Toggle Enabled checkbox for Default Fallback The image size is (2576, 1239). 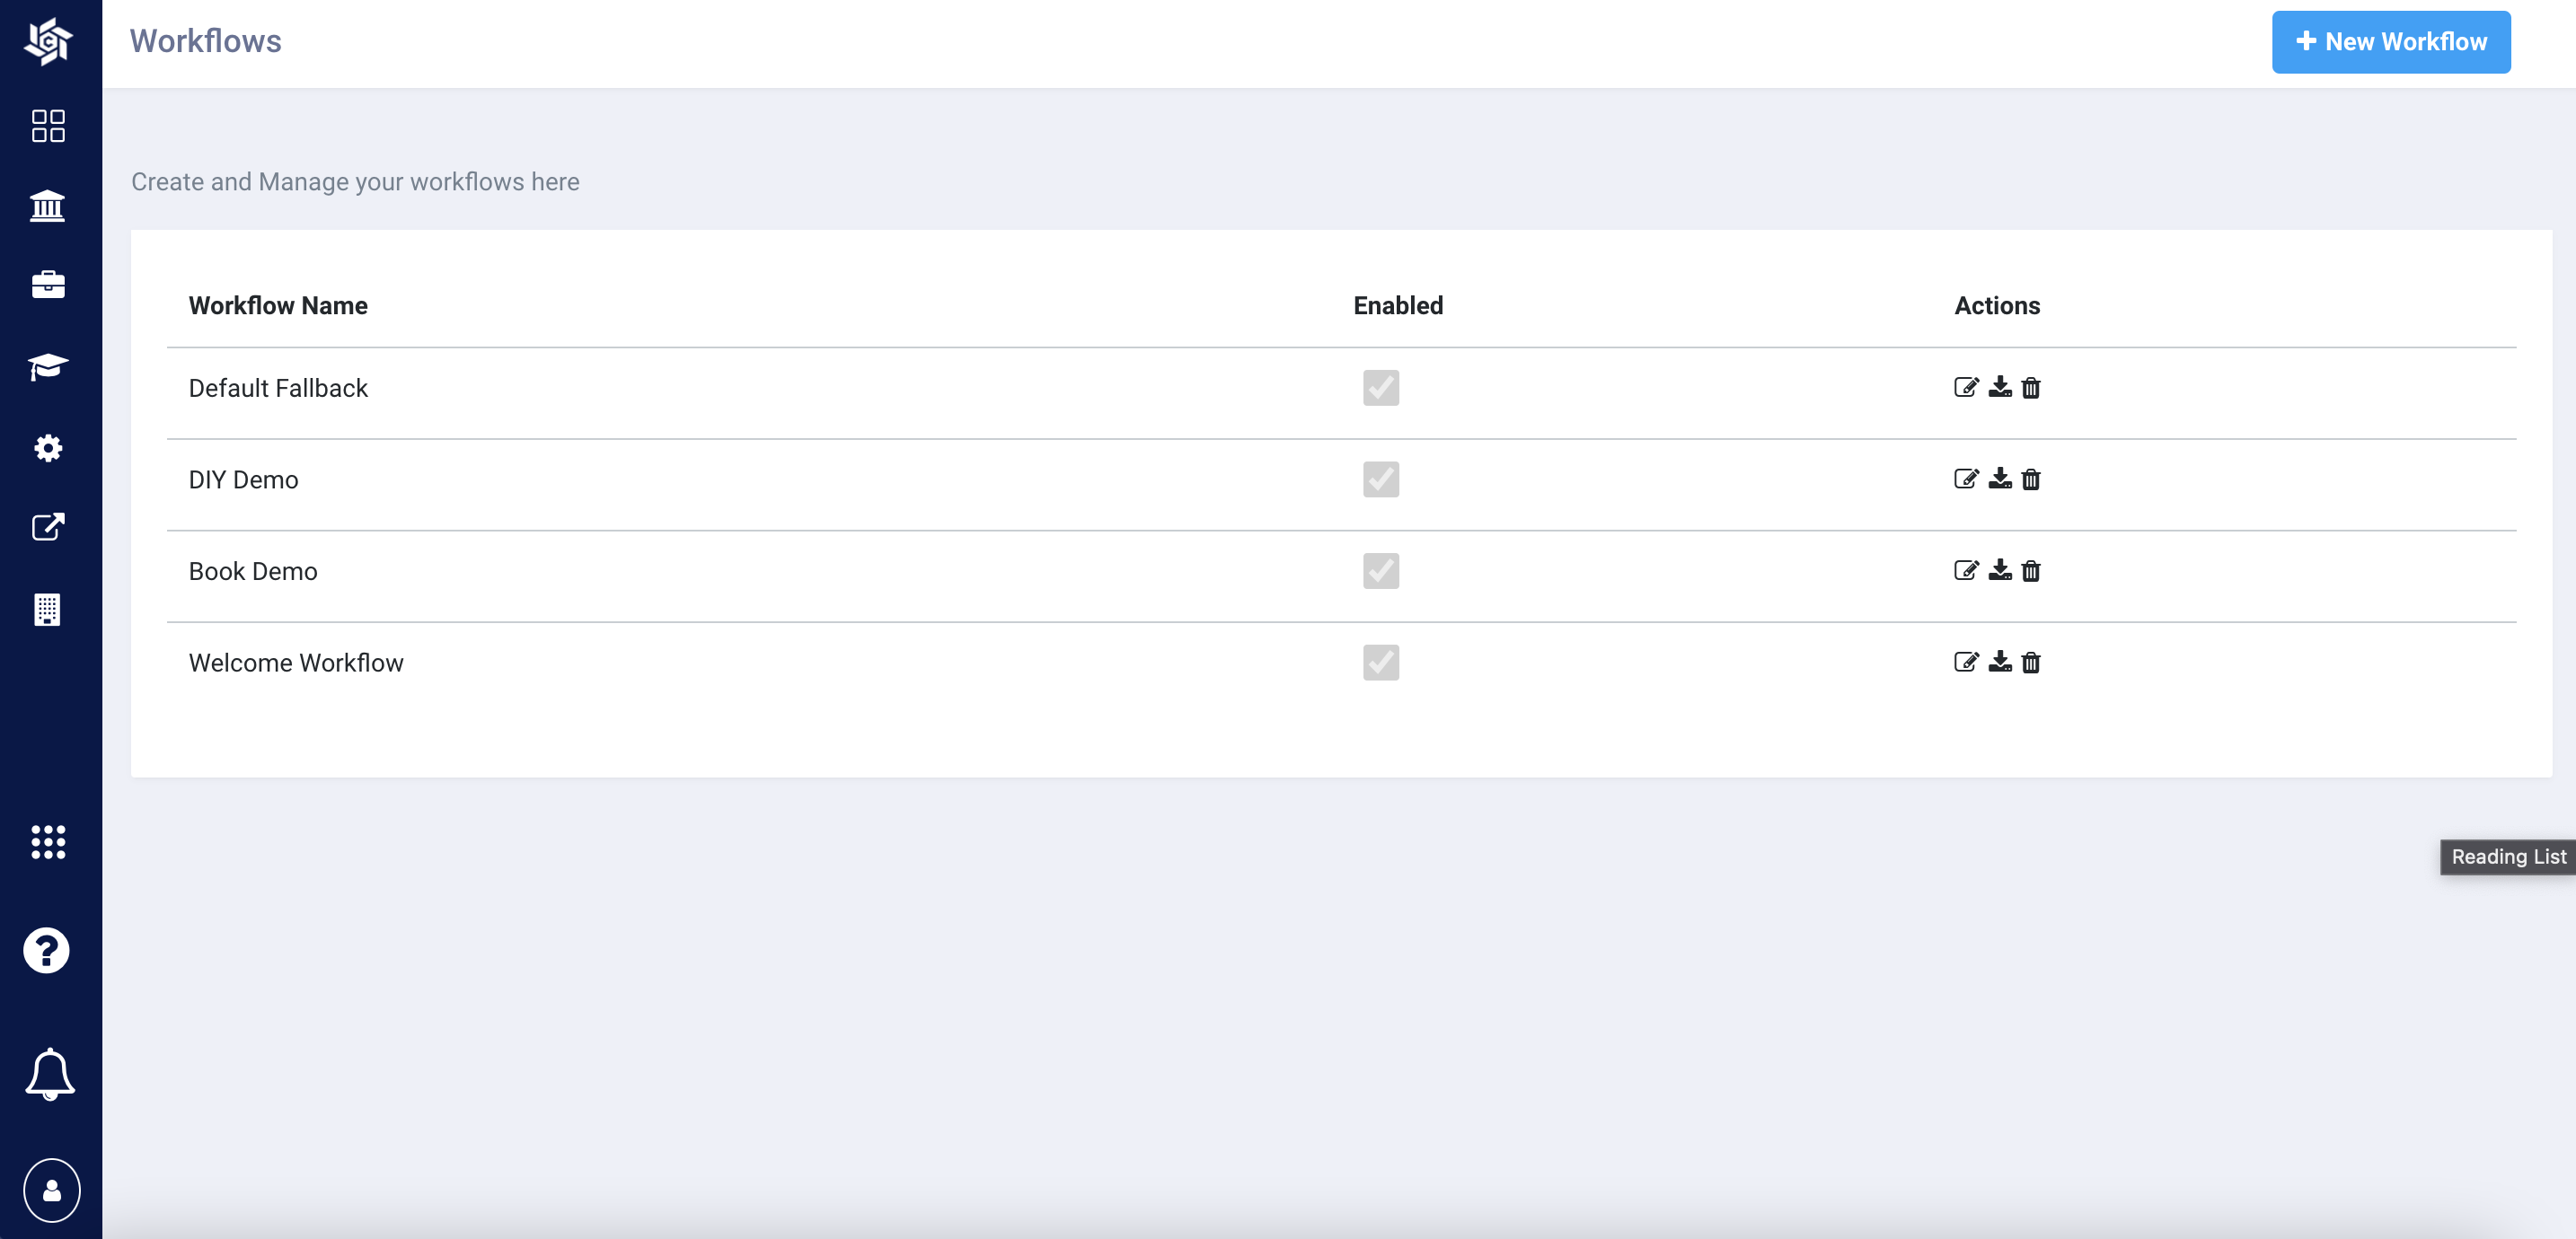pyautogui.click(x=1380, y=388)
